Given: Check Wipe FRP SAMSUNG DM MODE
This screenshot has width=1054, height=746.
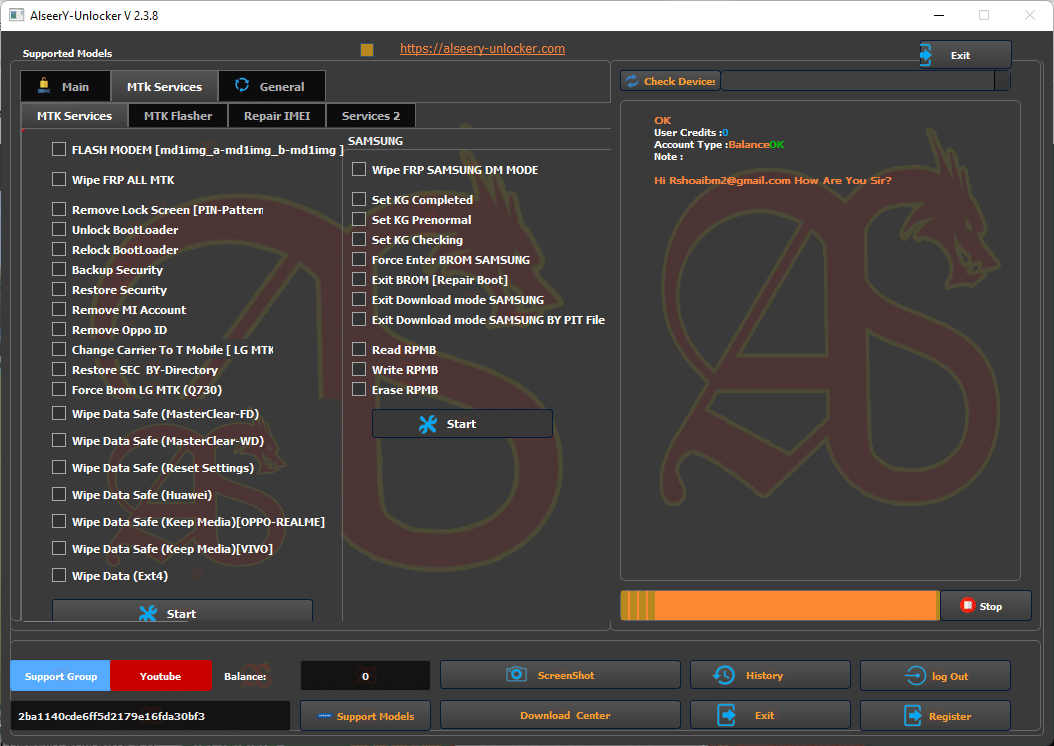Looking at the screenshot, I should pyautogui.click(x=358, y=169).
